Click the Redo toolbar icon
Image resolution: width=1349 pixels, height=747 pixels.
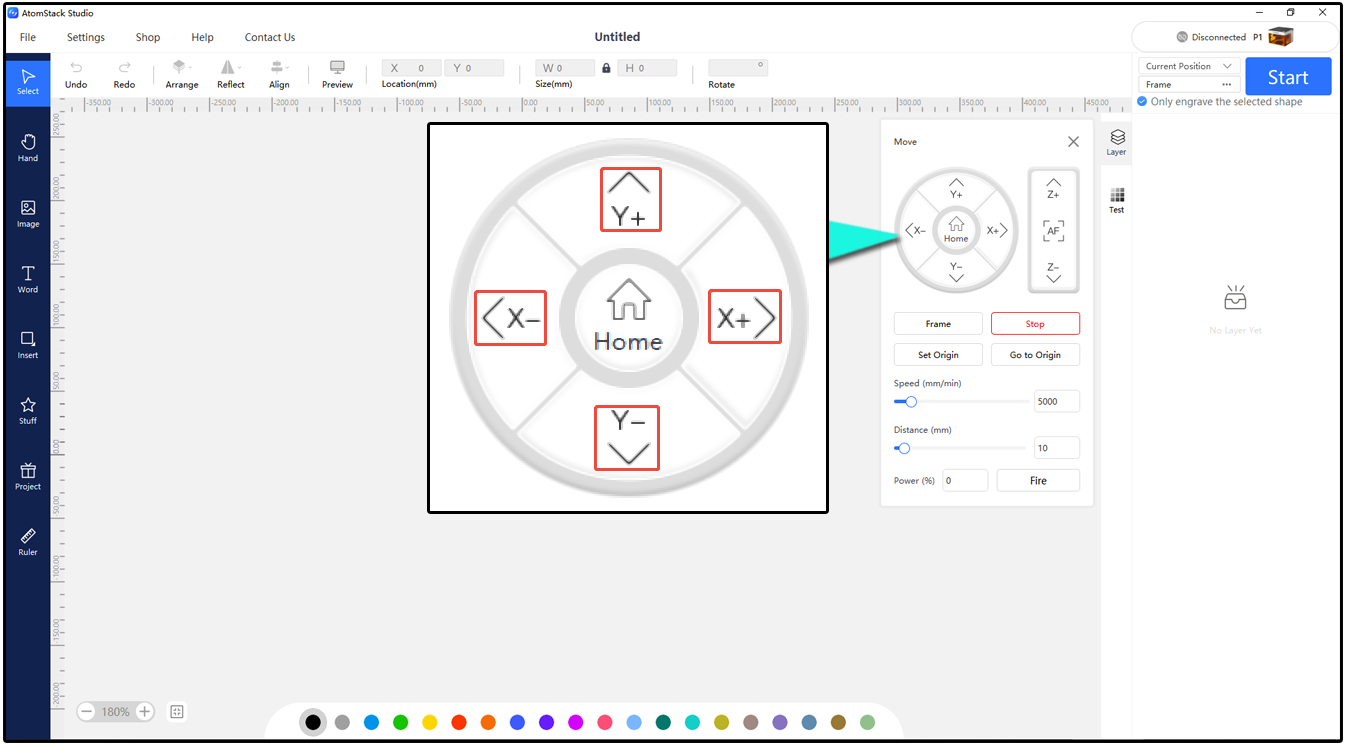click(124, 75)
